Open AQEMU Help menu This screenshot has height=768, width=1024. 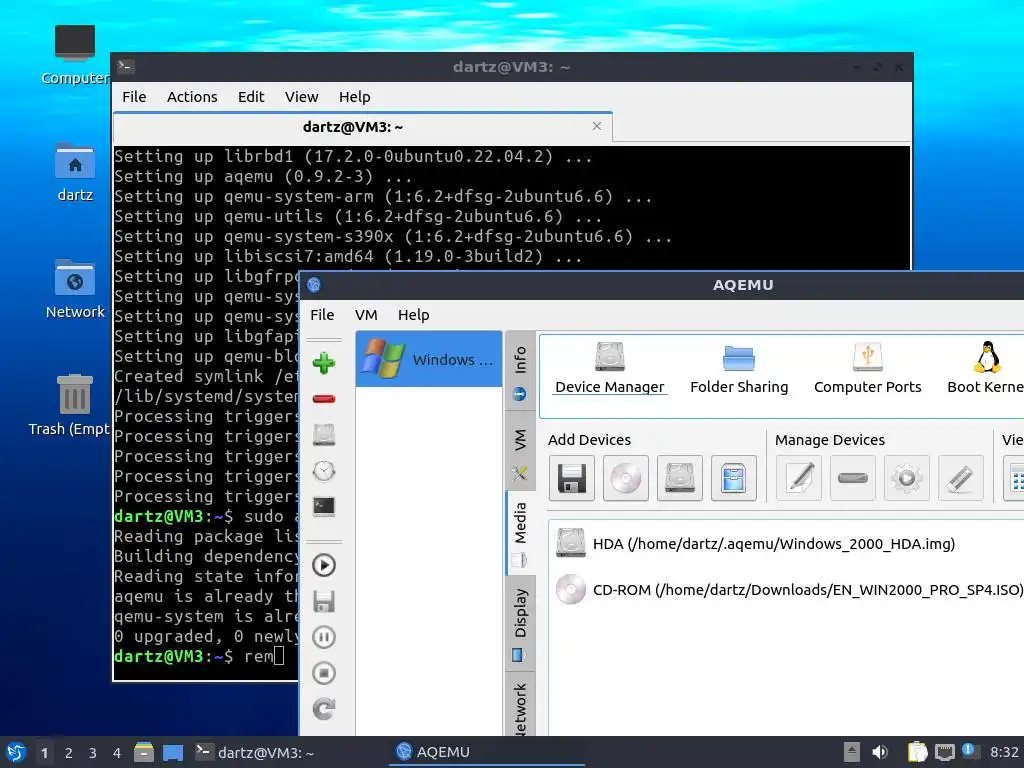click(413, 315)
